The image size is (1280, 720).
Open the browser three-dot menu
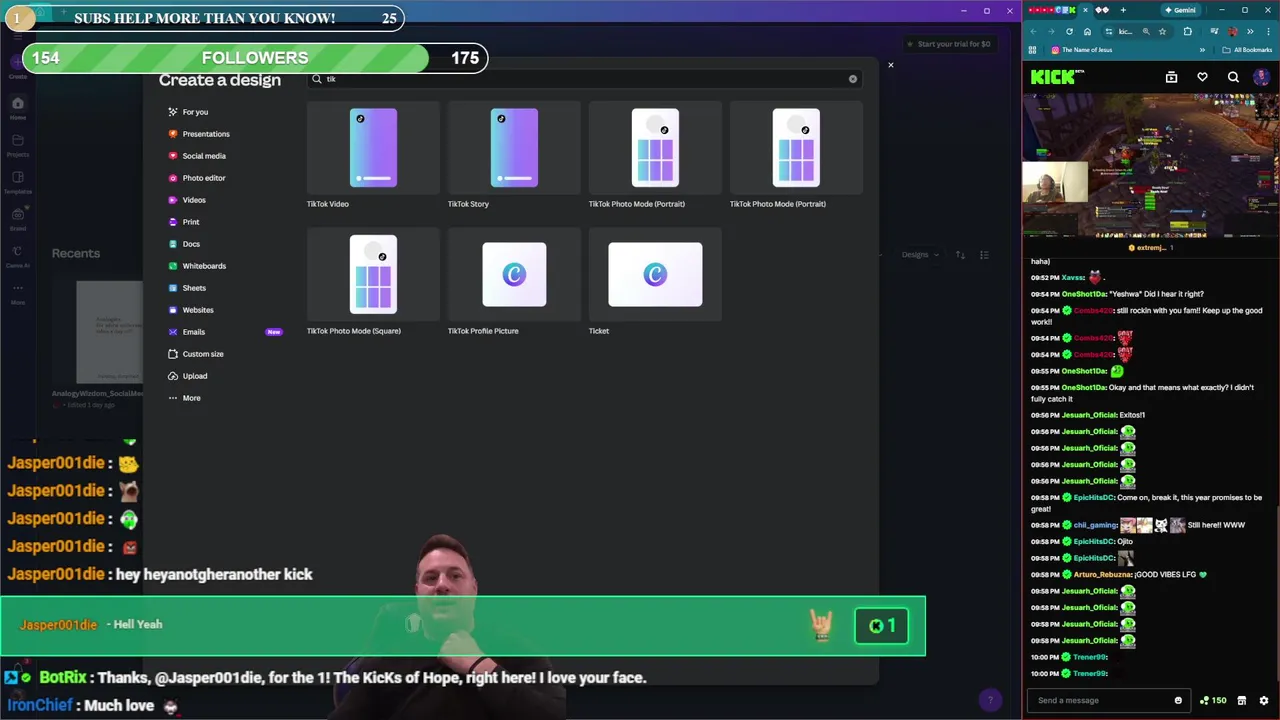[1268, 31]
